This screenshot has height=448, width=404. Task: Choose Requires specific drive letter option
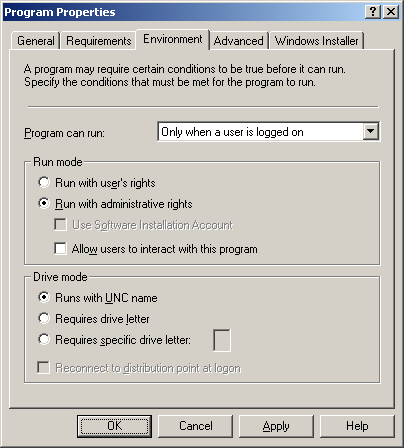tap(114, 340)
